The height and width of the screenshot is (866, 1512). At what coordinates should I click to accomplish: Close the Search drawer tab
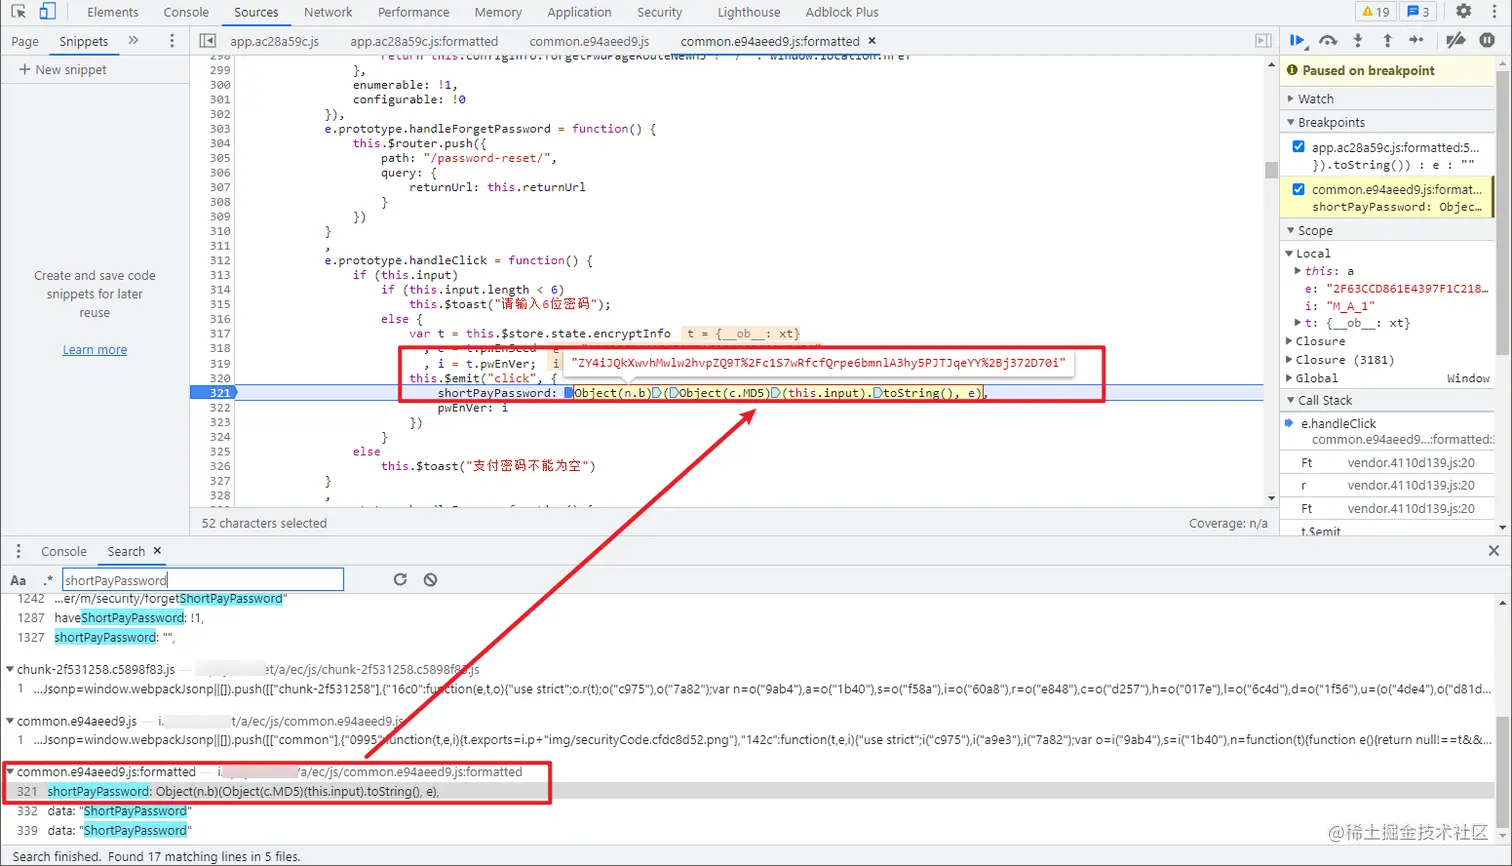[157, 551]
